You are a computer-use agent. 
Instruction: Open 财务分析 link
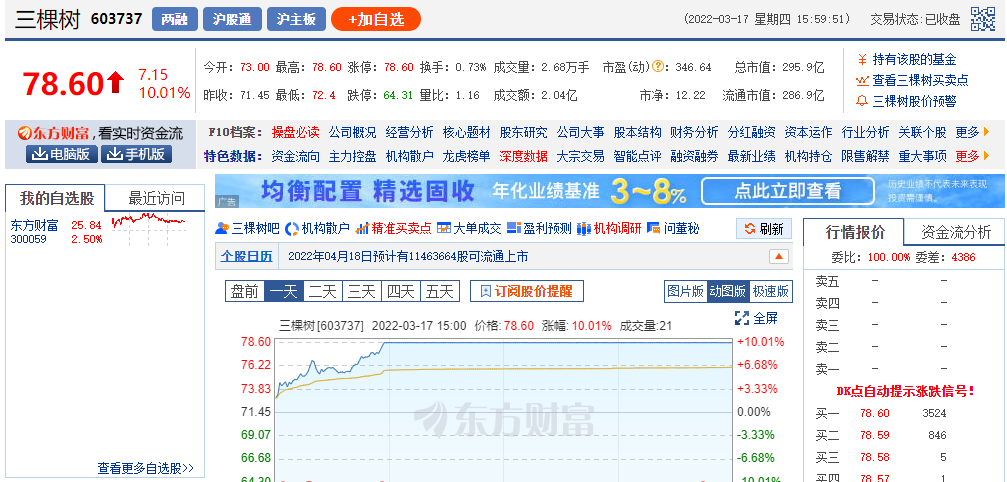694,132
